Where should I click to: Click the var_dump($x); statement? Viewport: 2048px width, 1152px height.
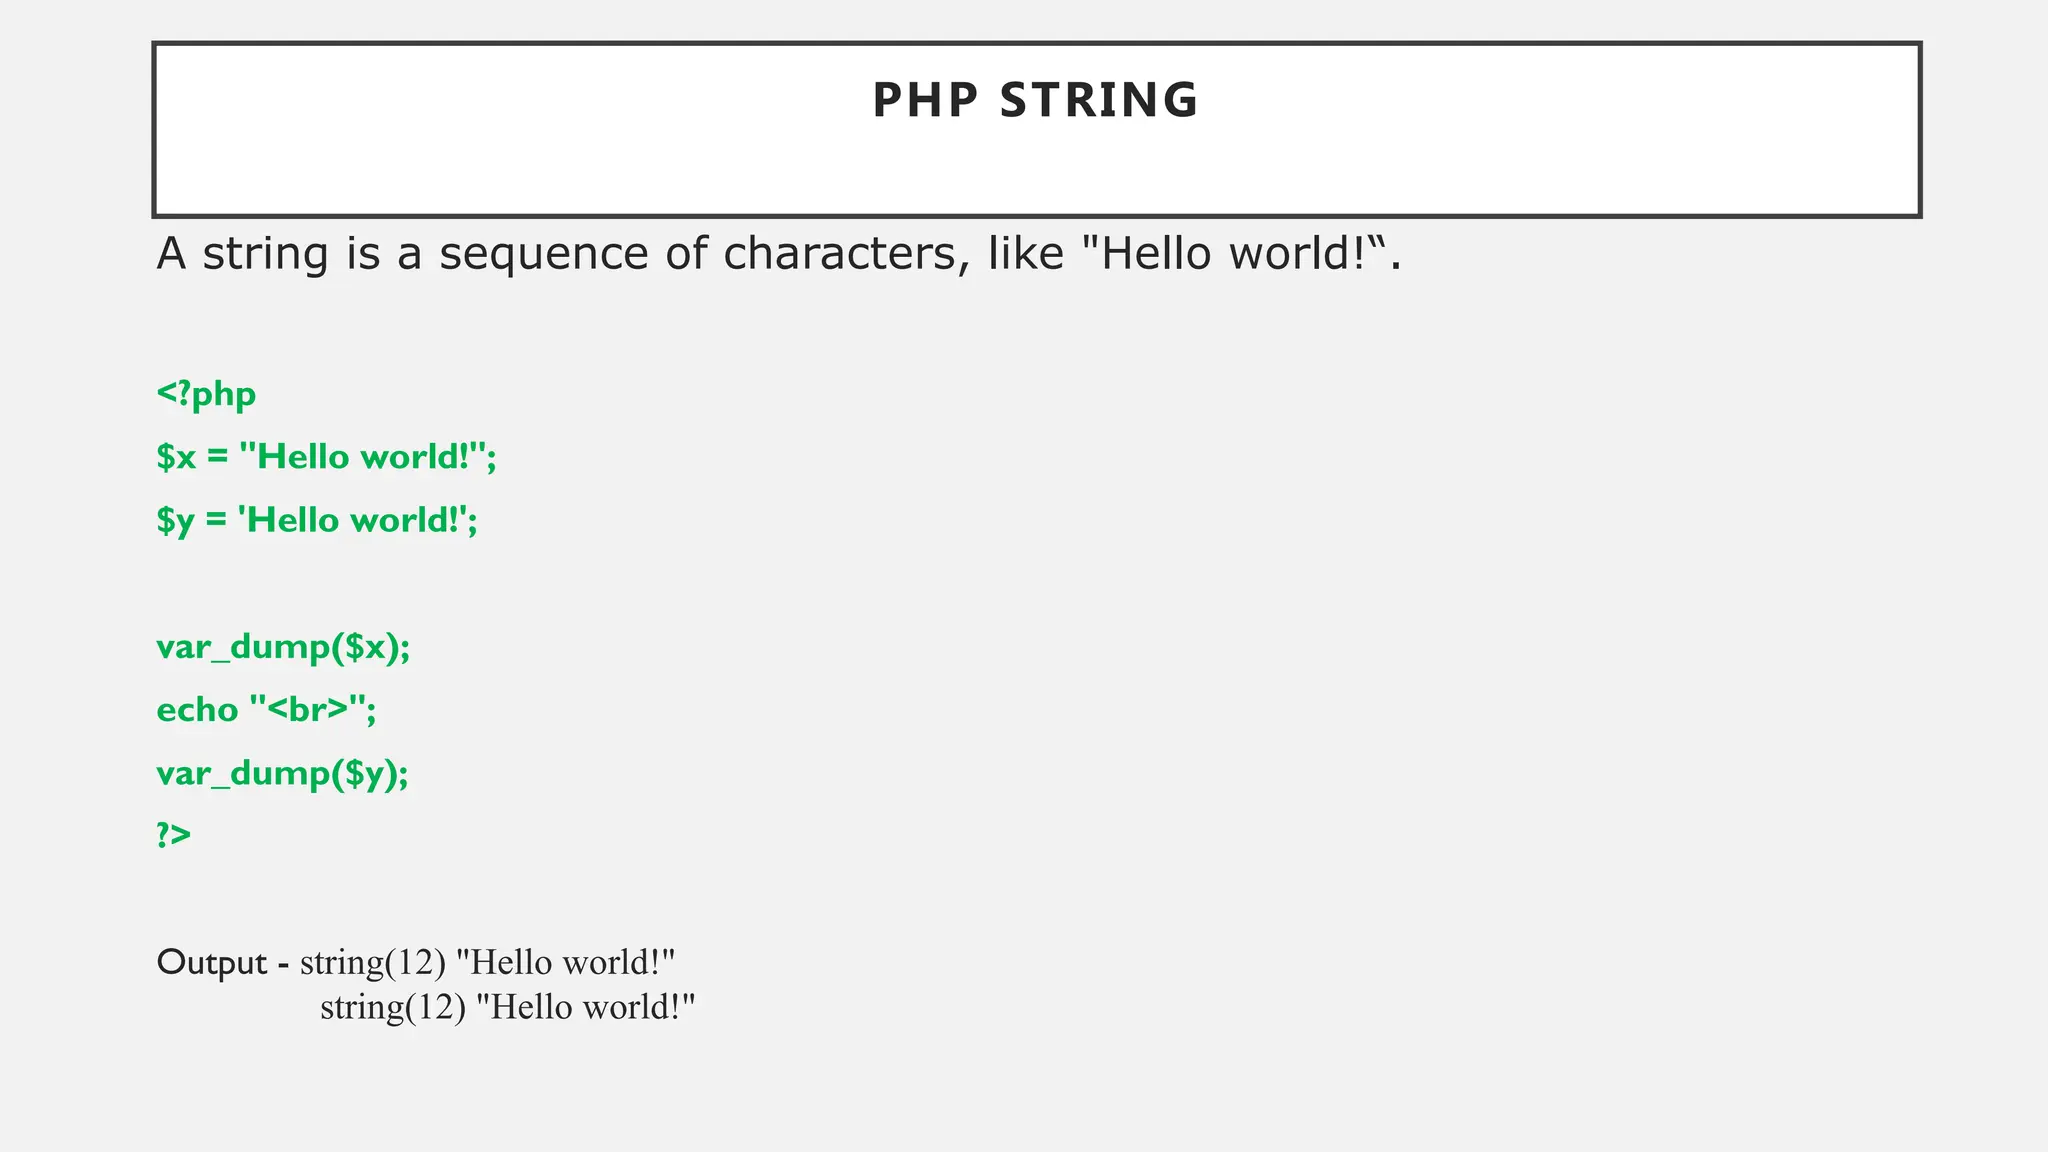(283, 647)
